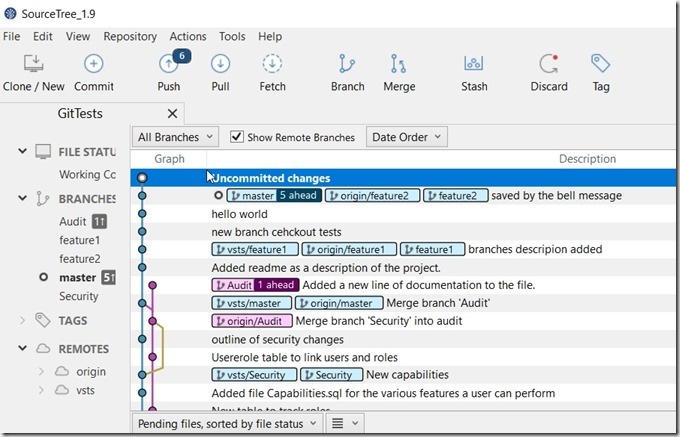Select commit 'new branch cehckout tests'
The image size is (680, 437).
click(403, 232)
